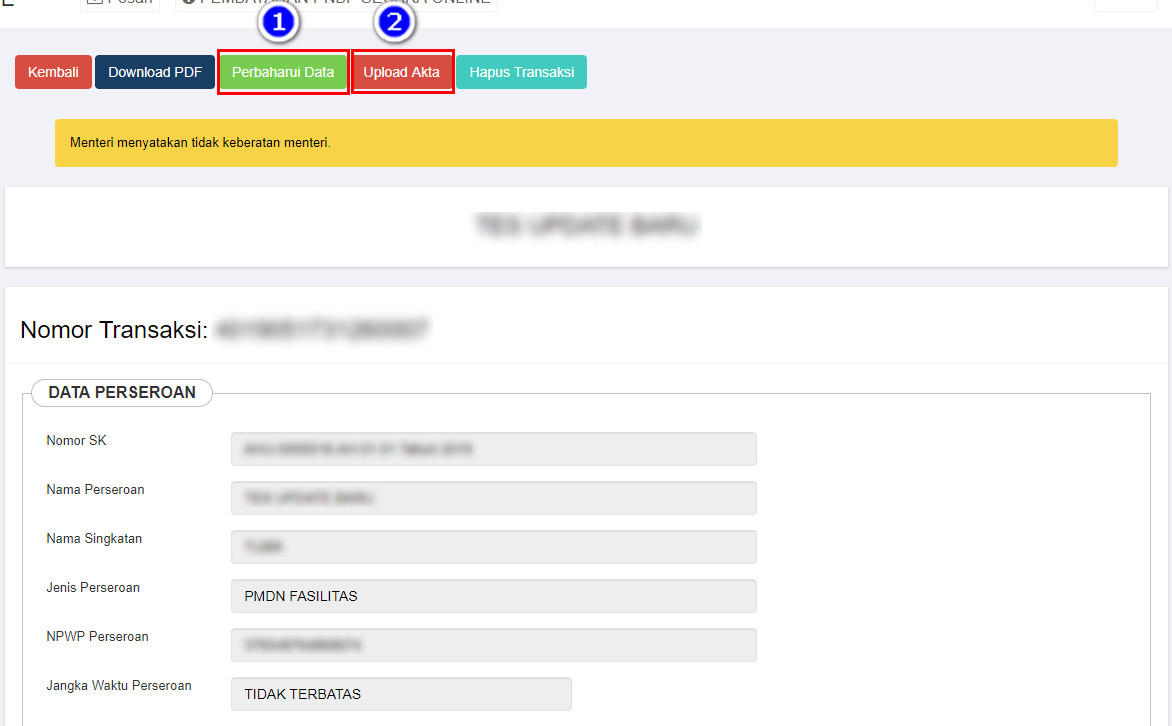Screen dimensions: 1172x726
Task: Select the Nomor SK field
Action: (x=493, y=449)
